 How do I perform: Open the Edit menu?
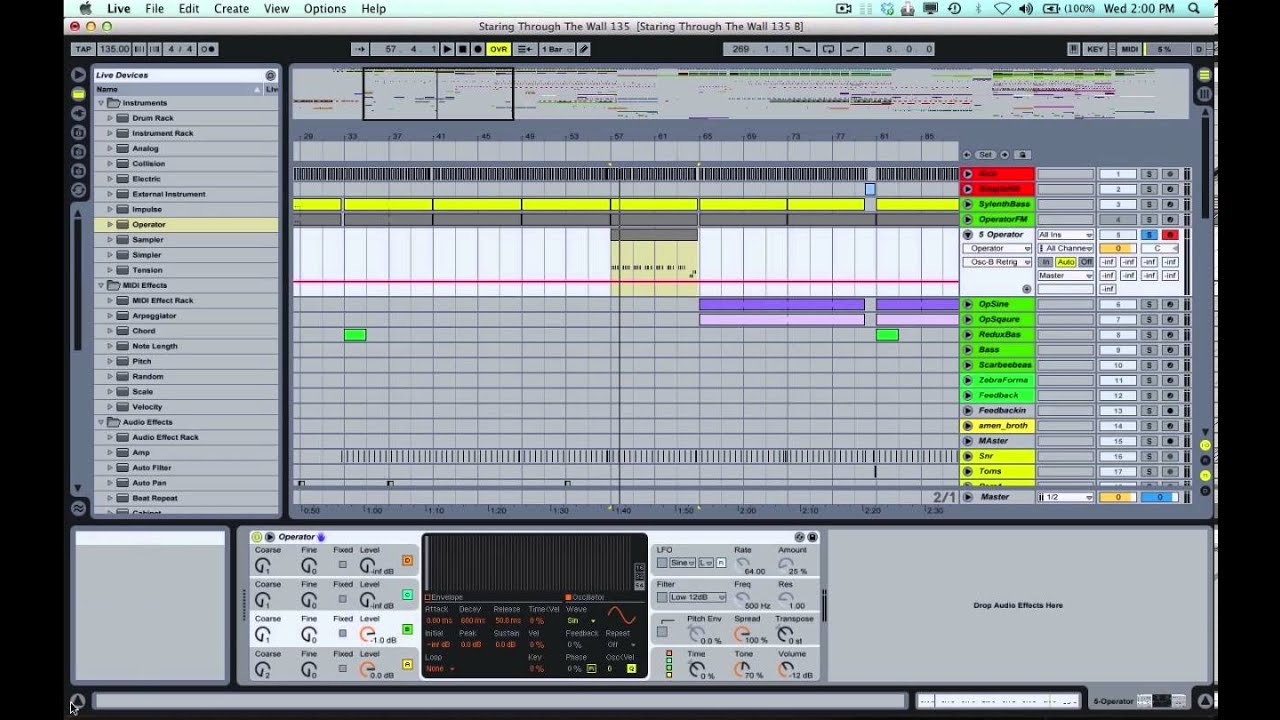[x=189, y=9]
